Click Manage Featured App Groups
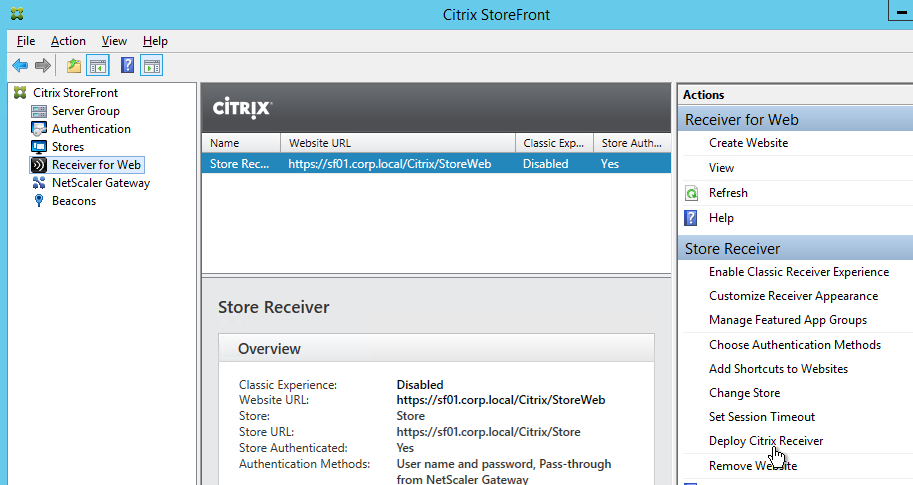The width and height of the screenshot is (913, 485). (788, 320)
